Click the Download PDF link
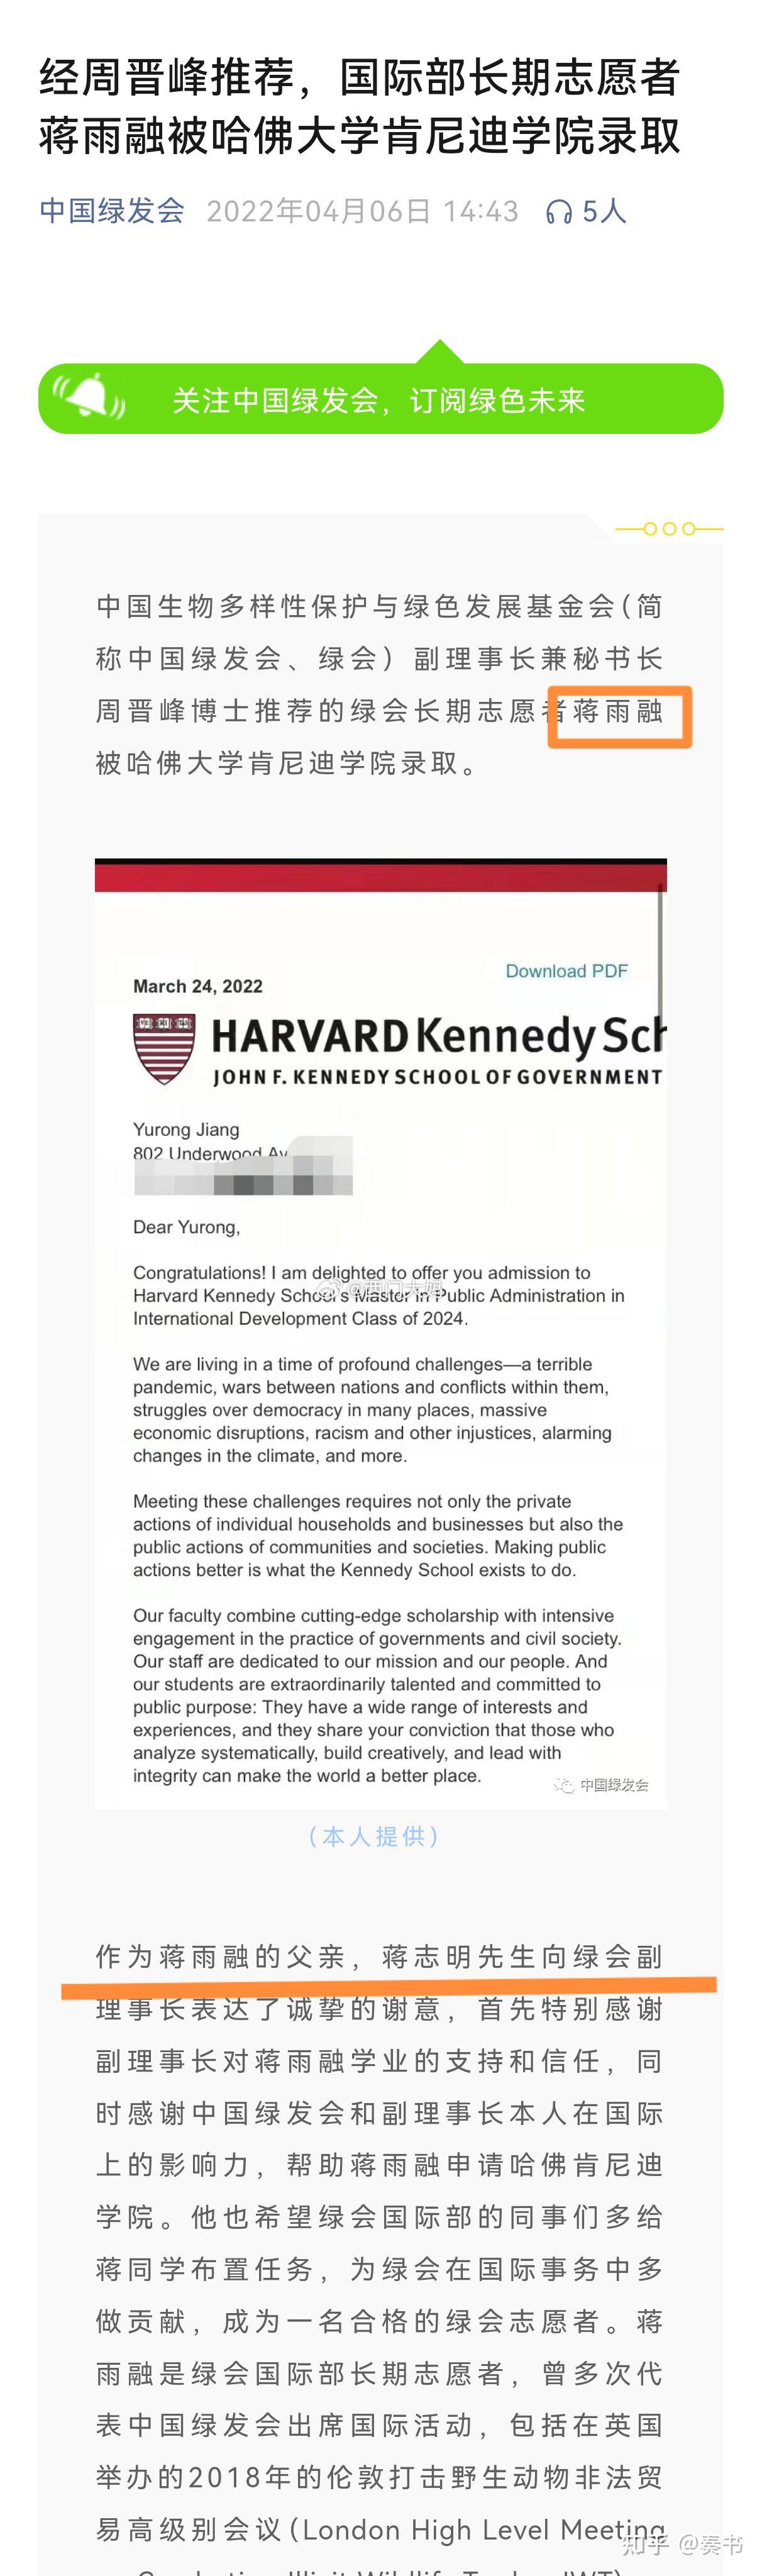This screenshot has width=762, height=2576. click(x=566, y=971)
